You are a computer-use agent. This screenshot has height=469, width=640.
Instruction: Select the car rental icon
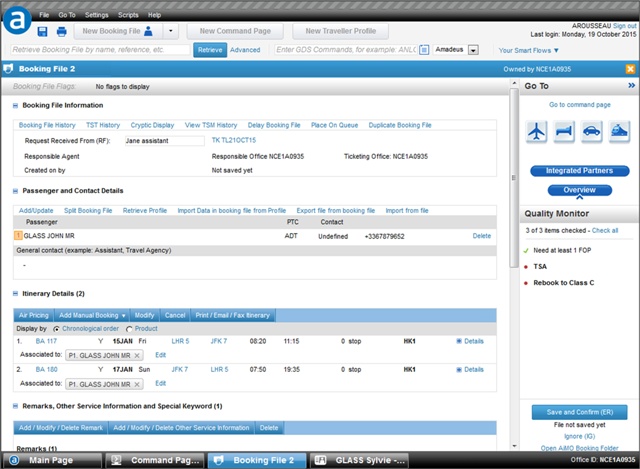coord(593,132)
